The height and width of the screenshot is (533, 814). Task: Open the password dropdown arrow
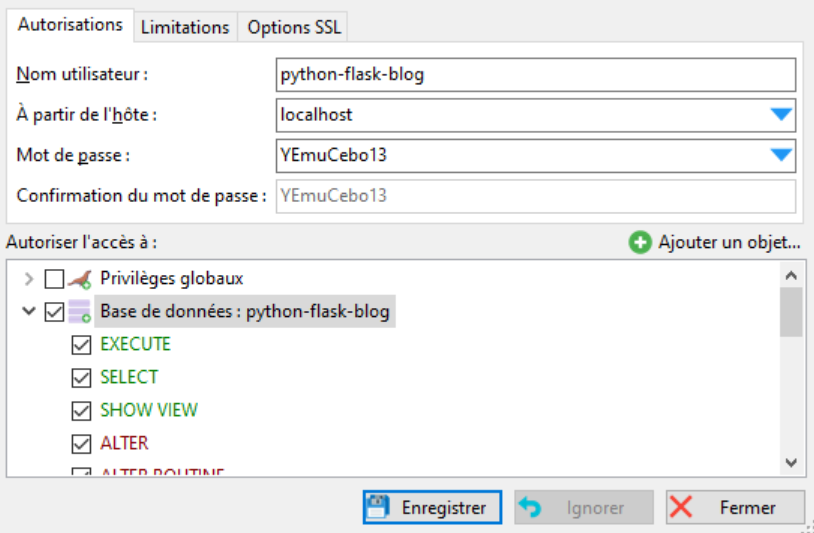click(781, 155)
